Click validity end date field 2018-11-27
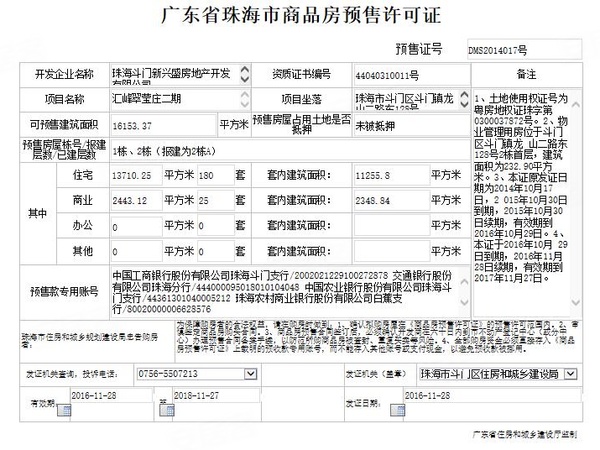The height and width of the screenshot is (450, 600). [216, 395]
